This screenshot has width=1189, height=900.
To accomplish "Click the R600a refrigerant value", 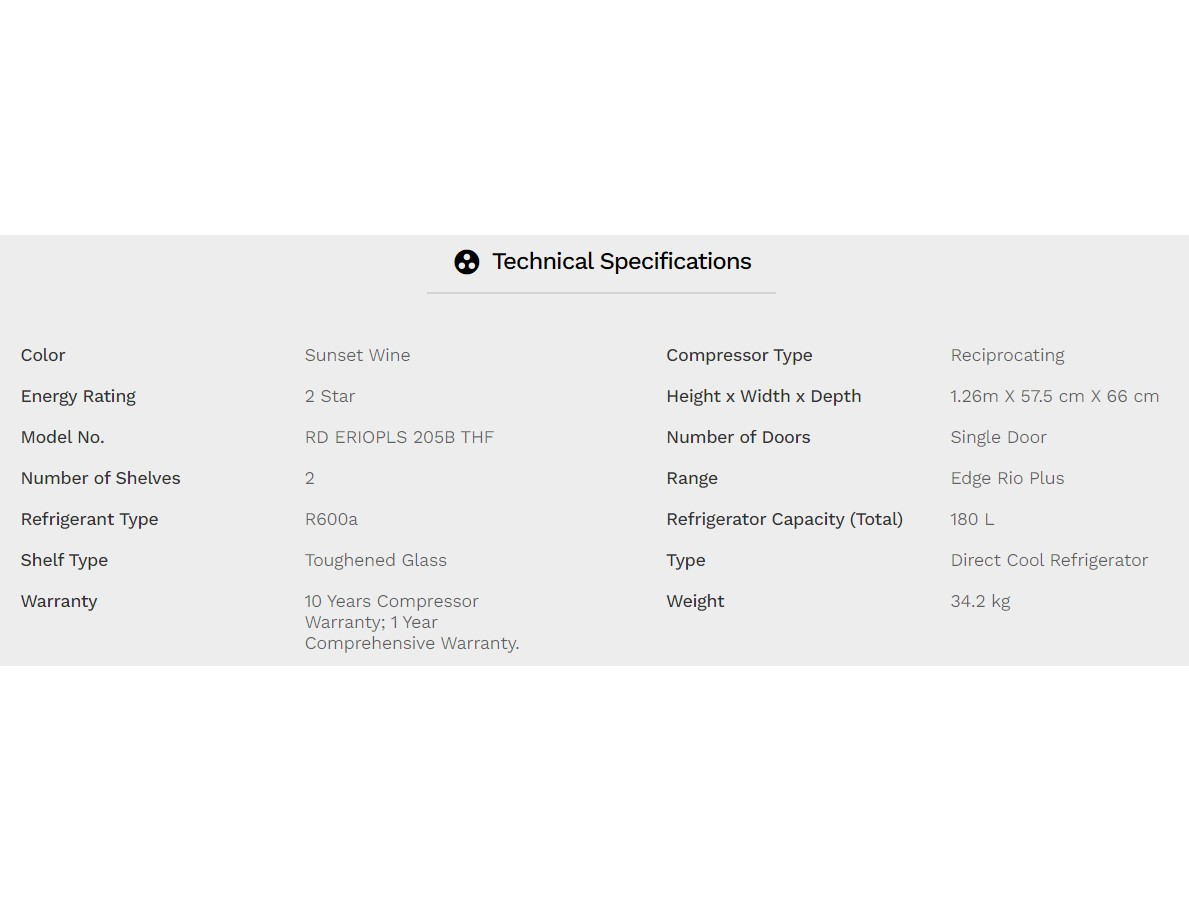I will coord(331,519).
